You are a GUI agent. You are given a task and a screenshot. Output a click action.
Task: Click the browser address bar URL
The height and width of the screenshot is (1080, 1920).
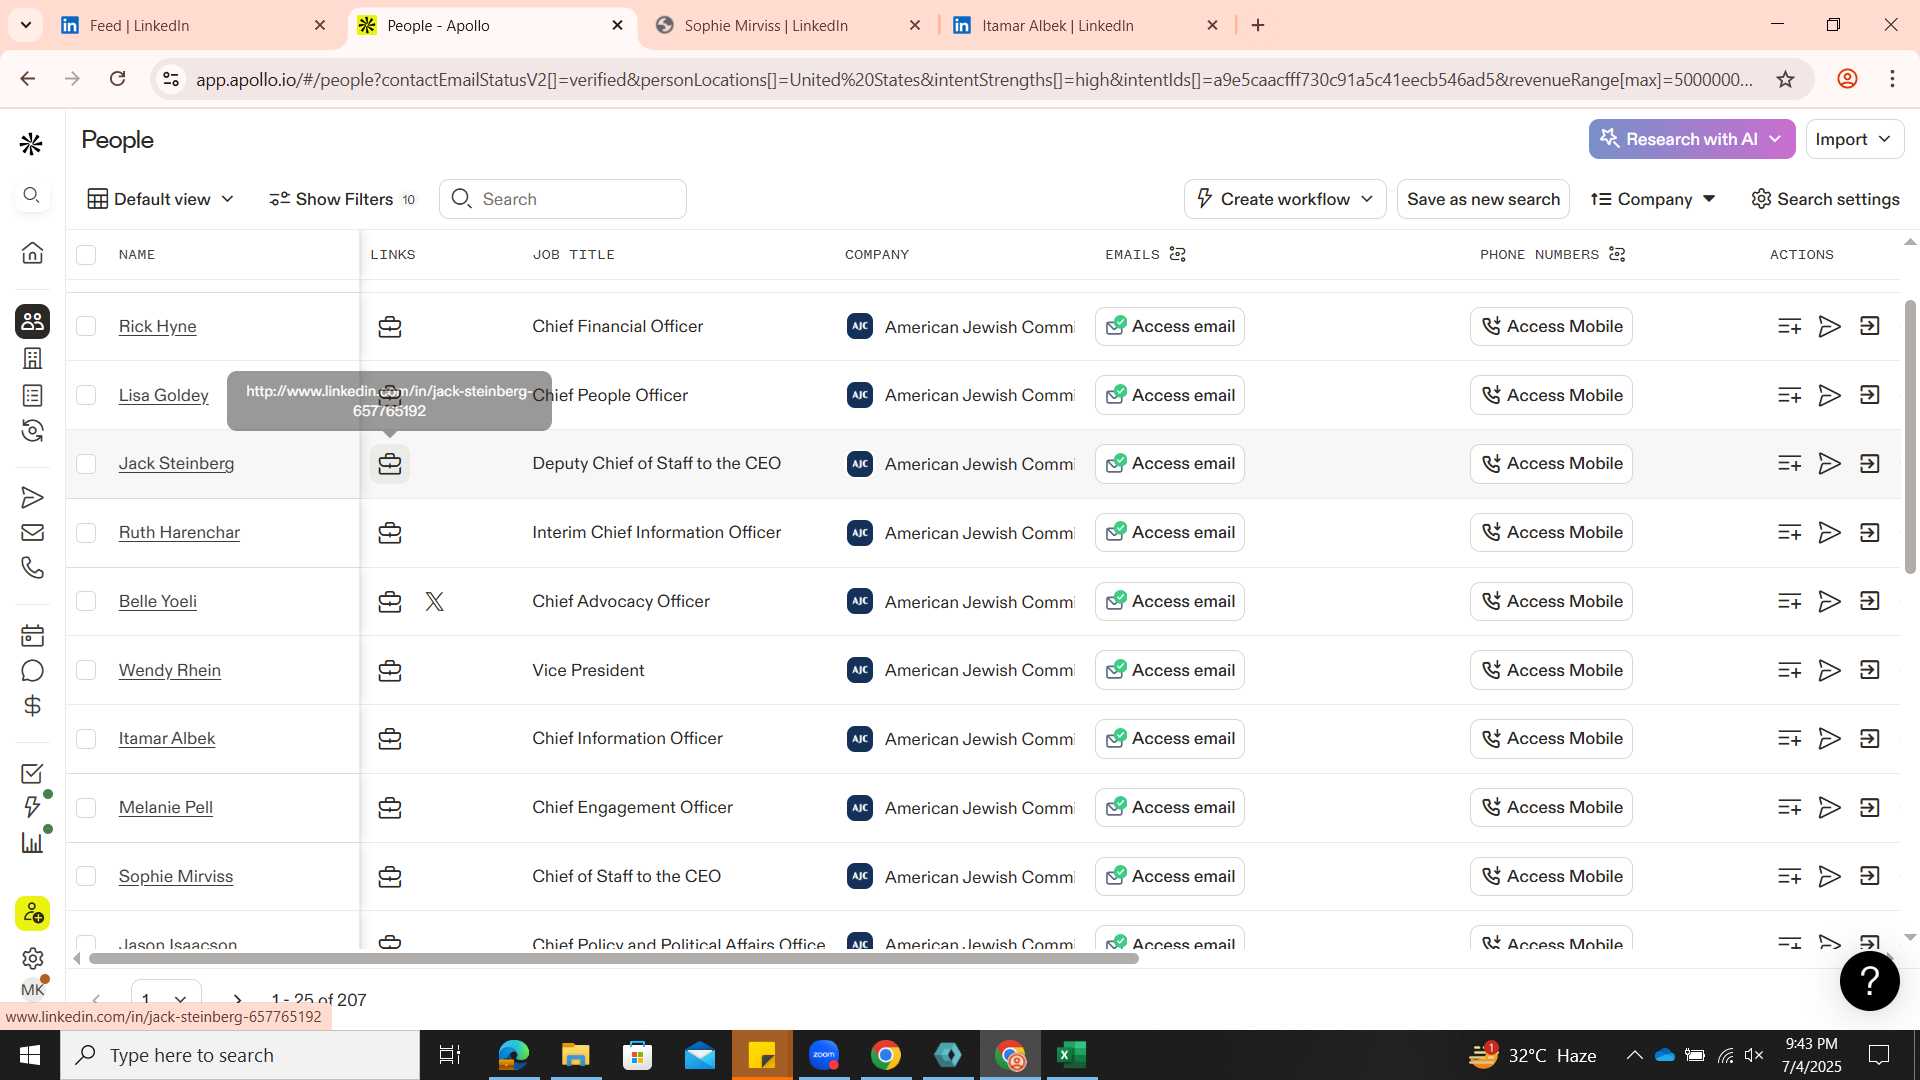(973, 79)
